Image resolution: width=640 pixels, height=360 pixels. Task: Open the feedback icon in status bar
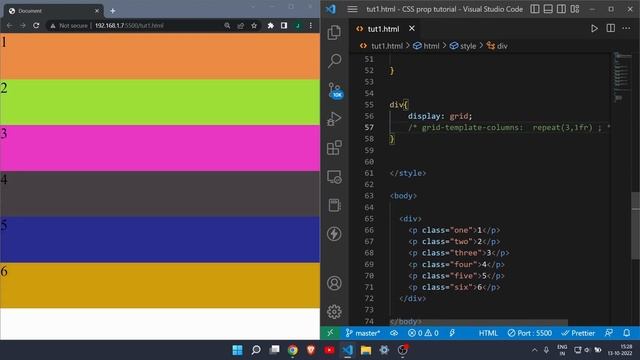click(x=609, y=333)
